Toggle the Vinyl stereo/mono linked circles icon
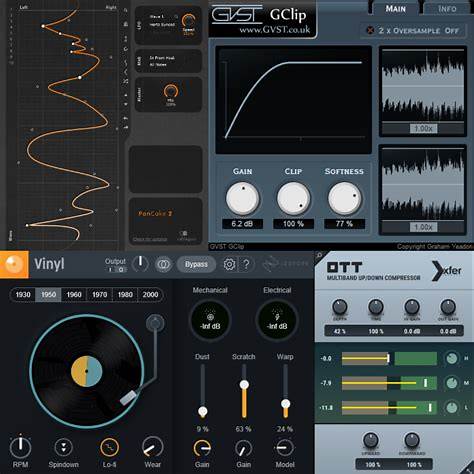474x474 pixels. tap(163, 264)
